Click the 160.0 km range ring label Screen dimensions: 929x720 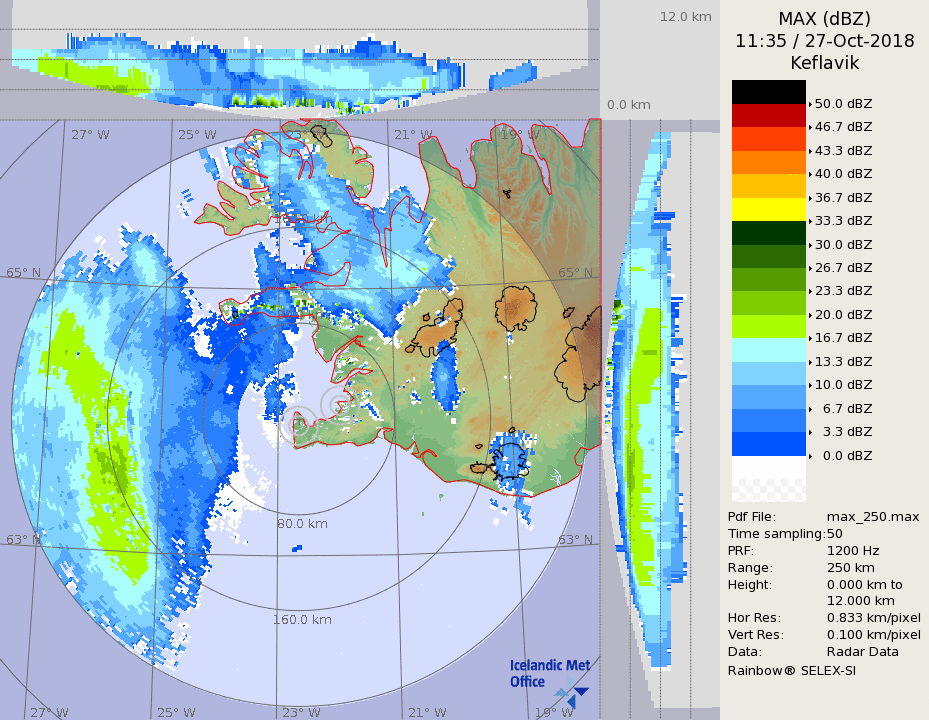pos(302,620)
